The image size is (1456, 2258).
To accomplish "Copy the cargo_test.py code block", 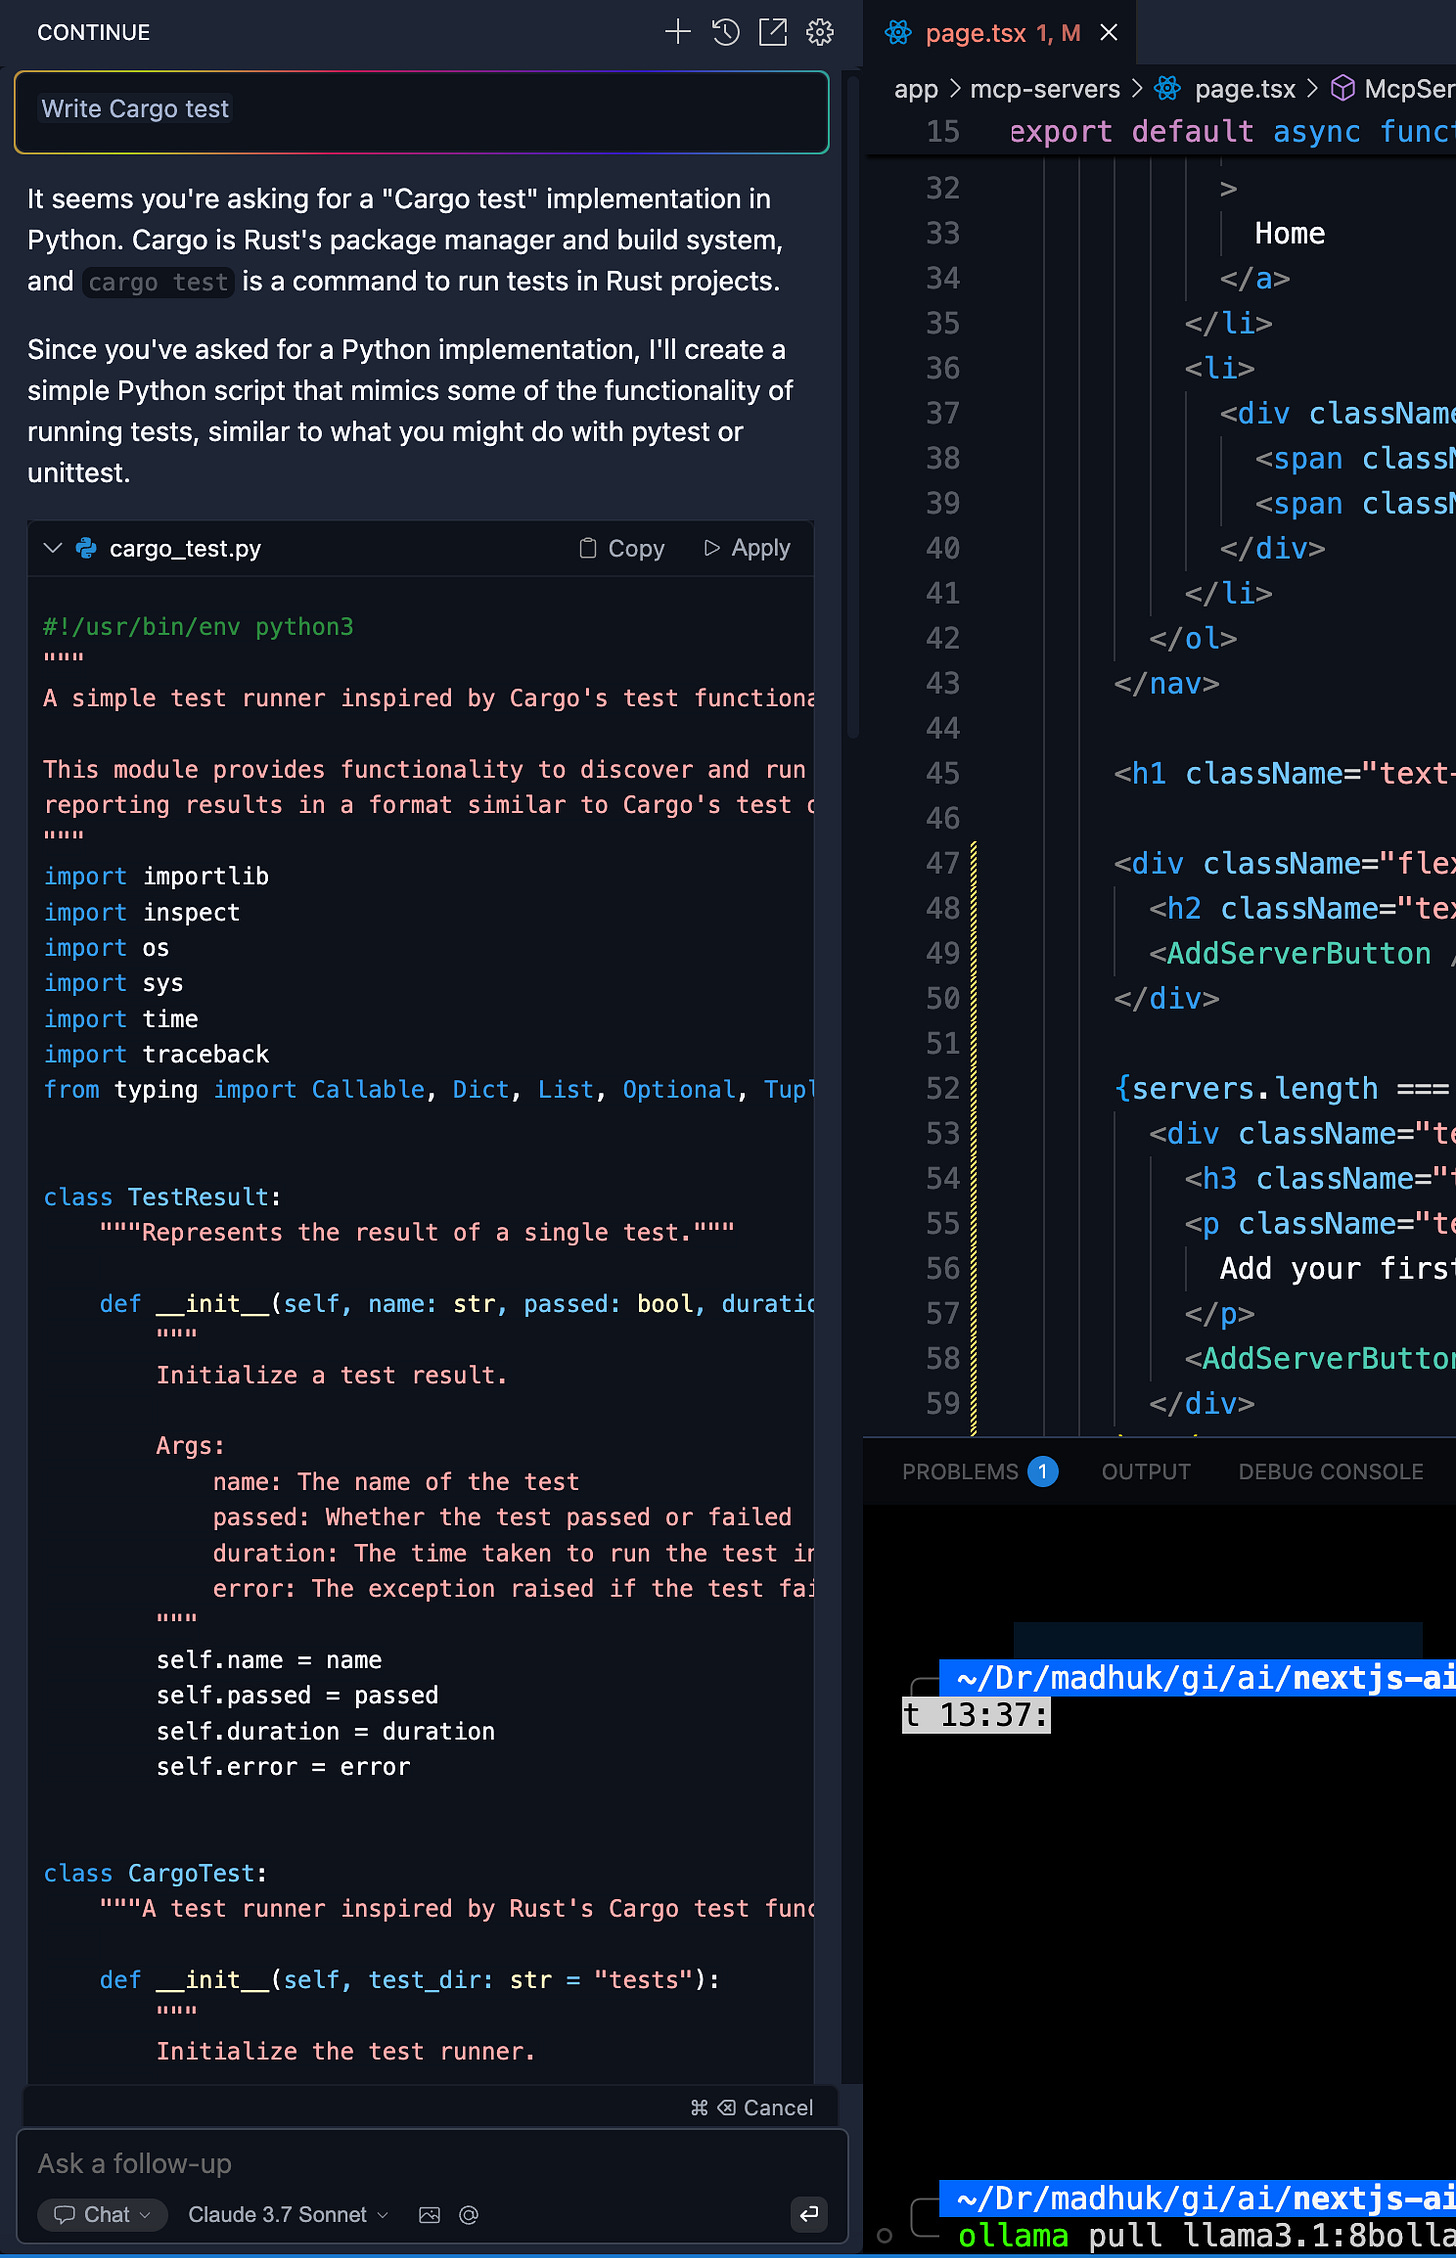I will [622, 548].
